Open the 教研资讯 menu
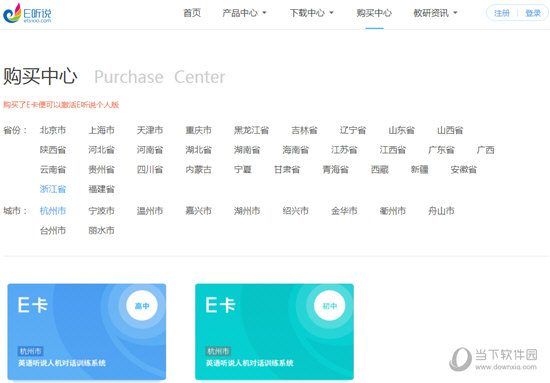This screenshot has width=550, height=383. pyautogui.click(x=431, y=13)
